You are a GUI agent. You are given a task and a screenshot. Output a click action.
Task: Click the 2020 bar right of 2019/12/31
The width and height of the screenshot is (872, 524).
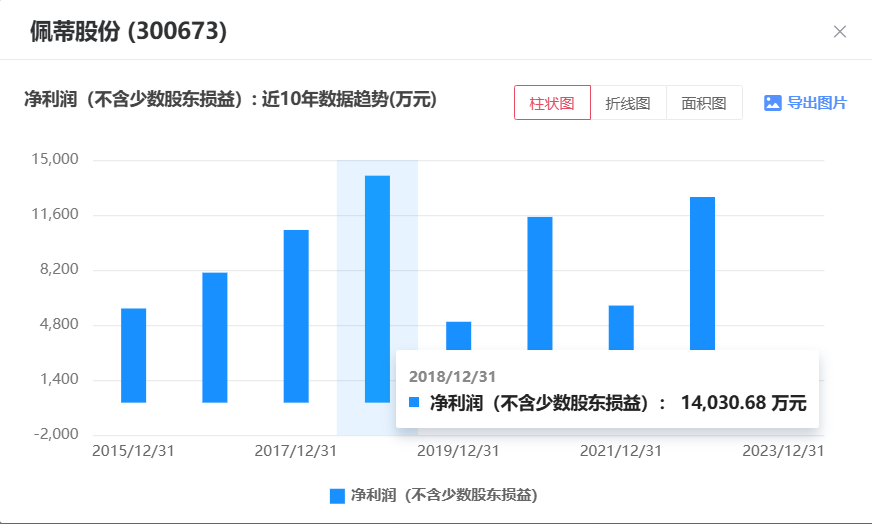[x=540, y=280]
